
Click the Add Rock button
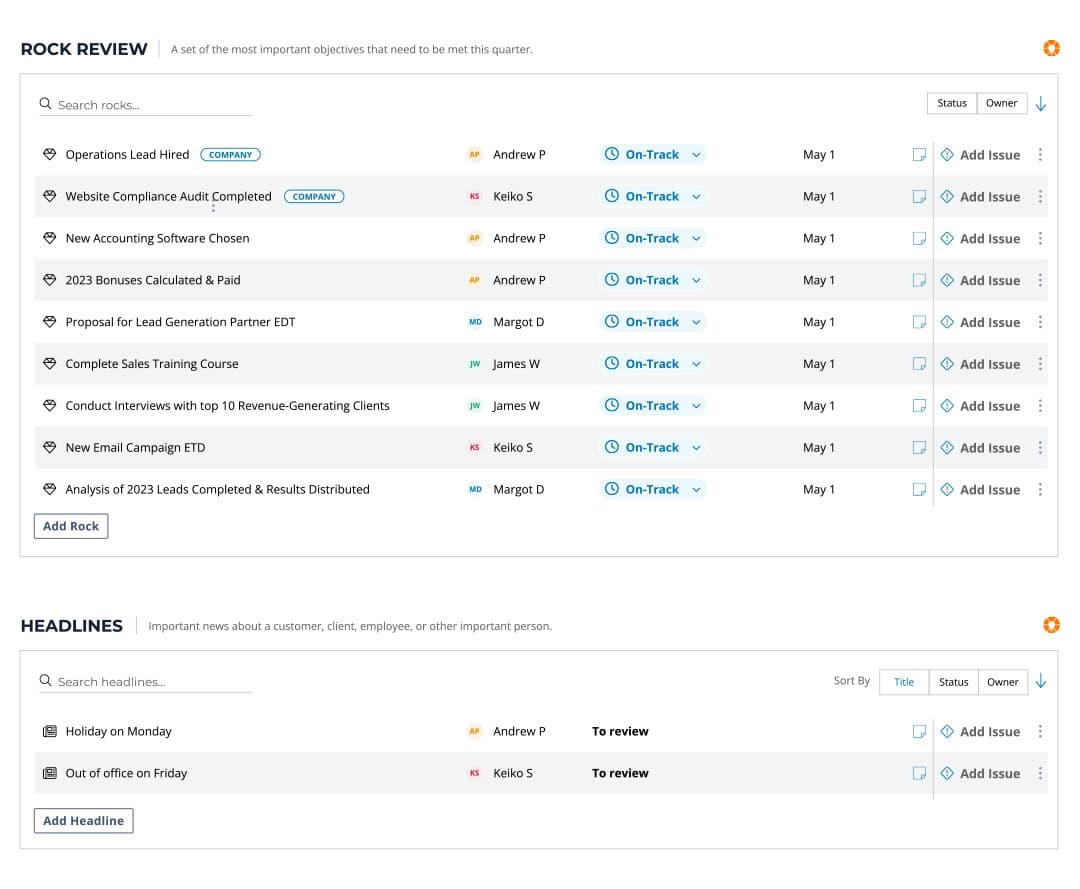pos(70,525)
